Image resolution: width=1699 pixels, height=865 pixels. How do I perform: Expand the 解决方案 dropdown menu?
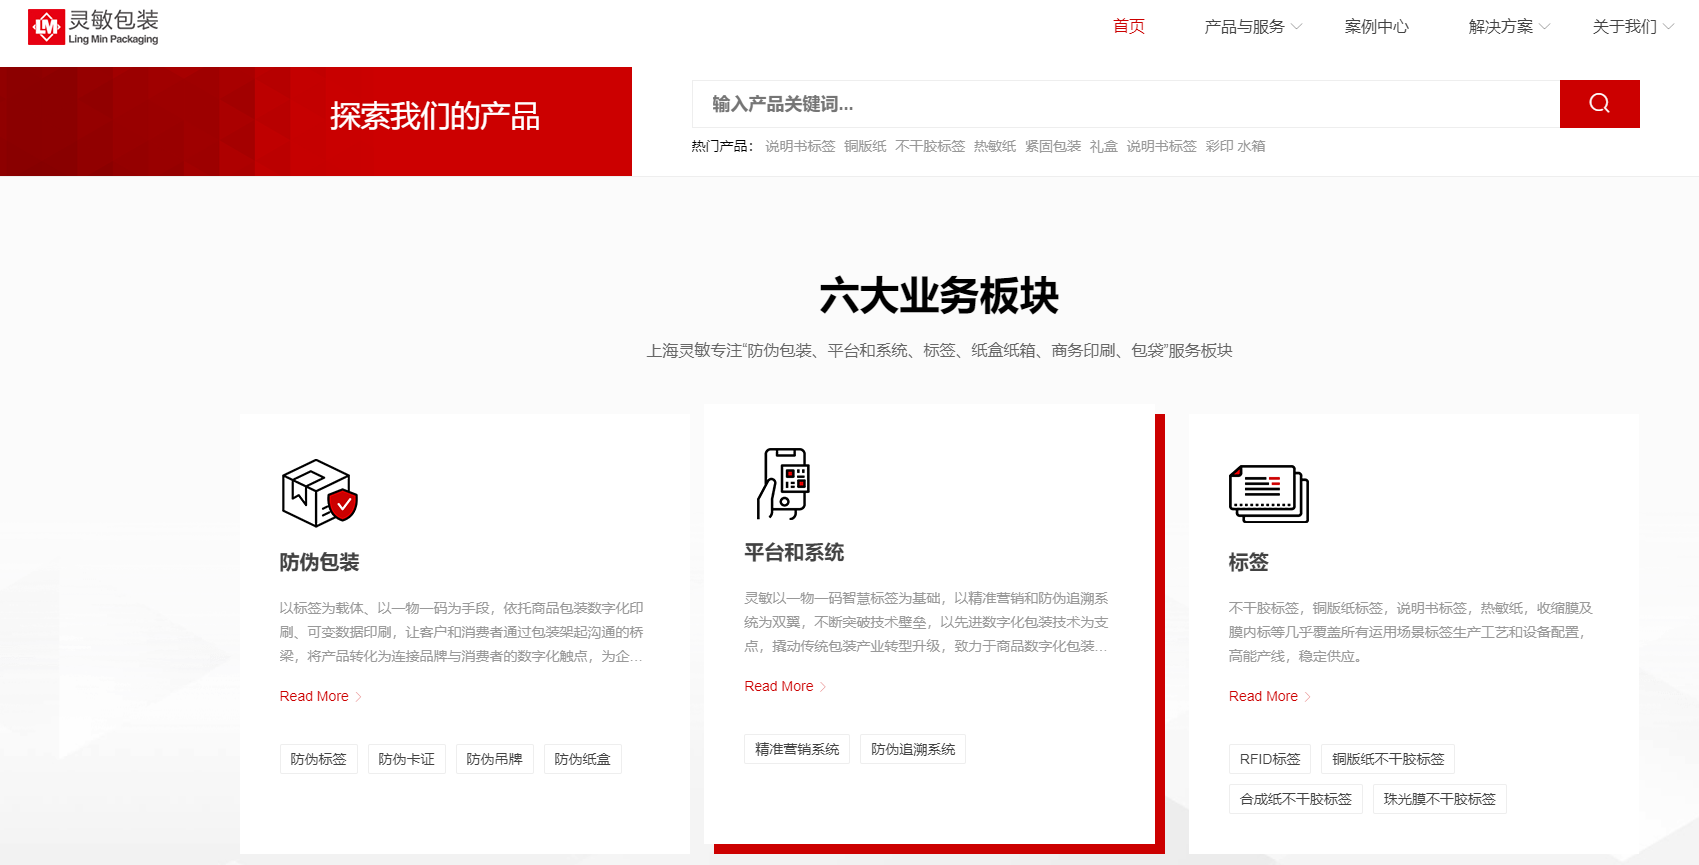1508,27
